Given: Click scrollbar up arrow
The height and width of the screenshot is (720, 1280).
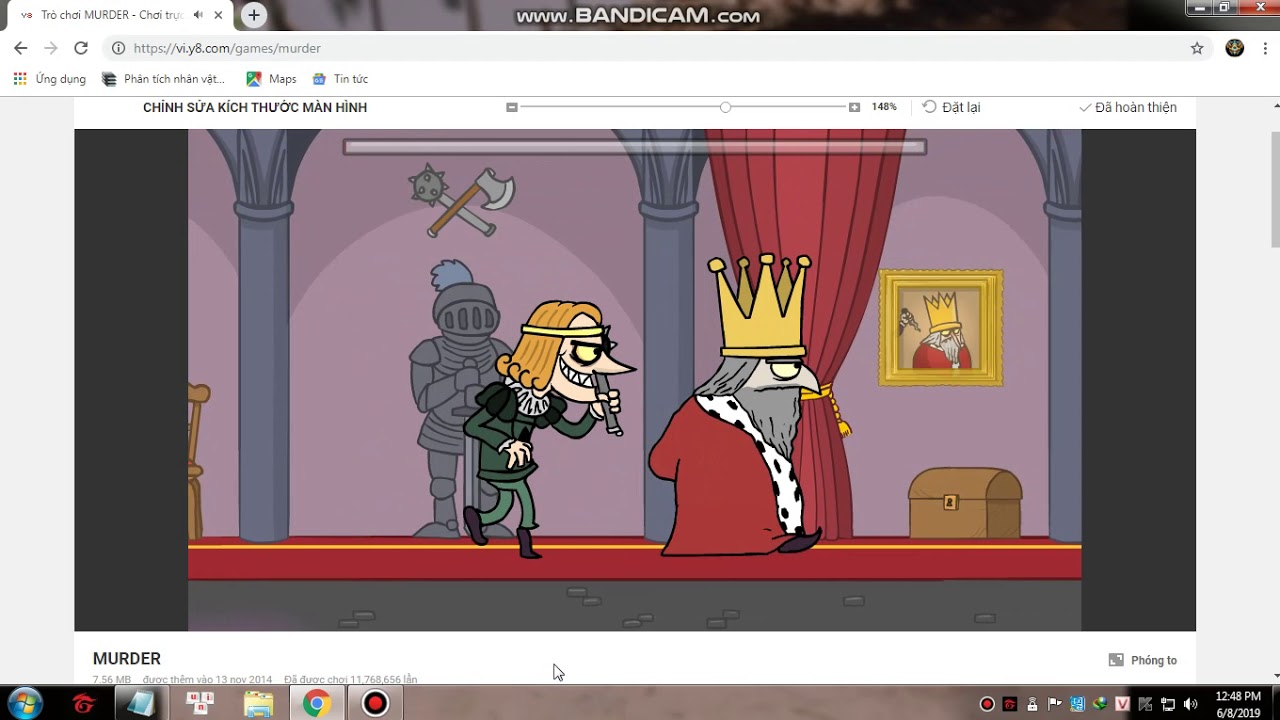Looking at the screenshot, I should (1275, 104).
